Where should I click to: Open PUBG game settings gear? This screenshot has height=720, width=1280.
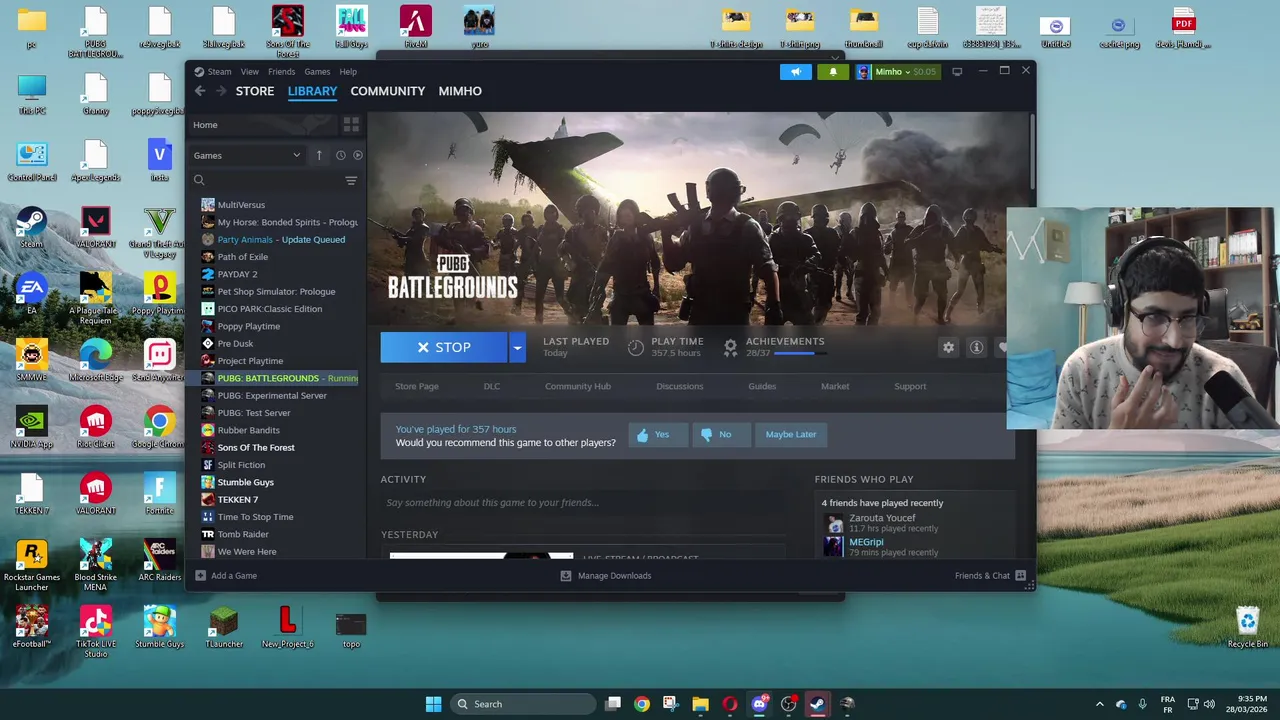pyautogui.click(x=948, y=347)
